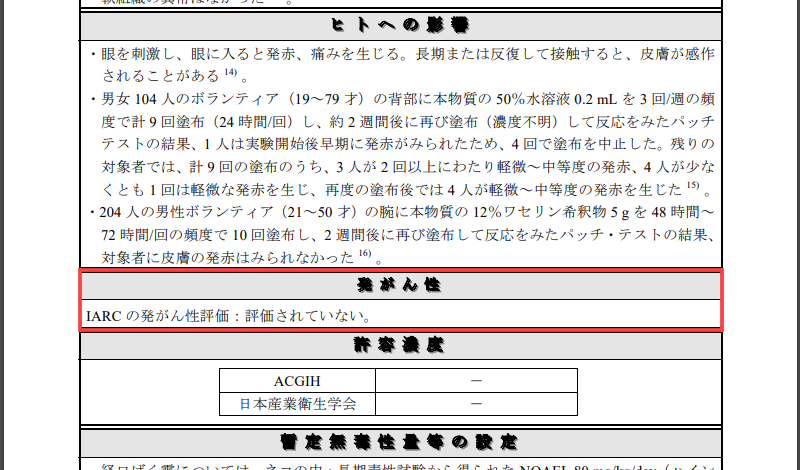This screenshot has height=470, width=800.
Task: Click the paragraph starting 204 人の男性
Action: pyautogui.click(x=400, y=236)
